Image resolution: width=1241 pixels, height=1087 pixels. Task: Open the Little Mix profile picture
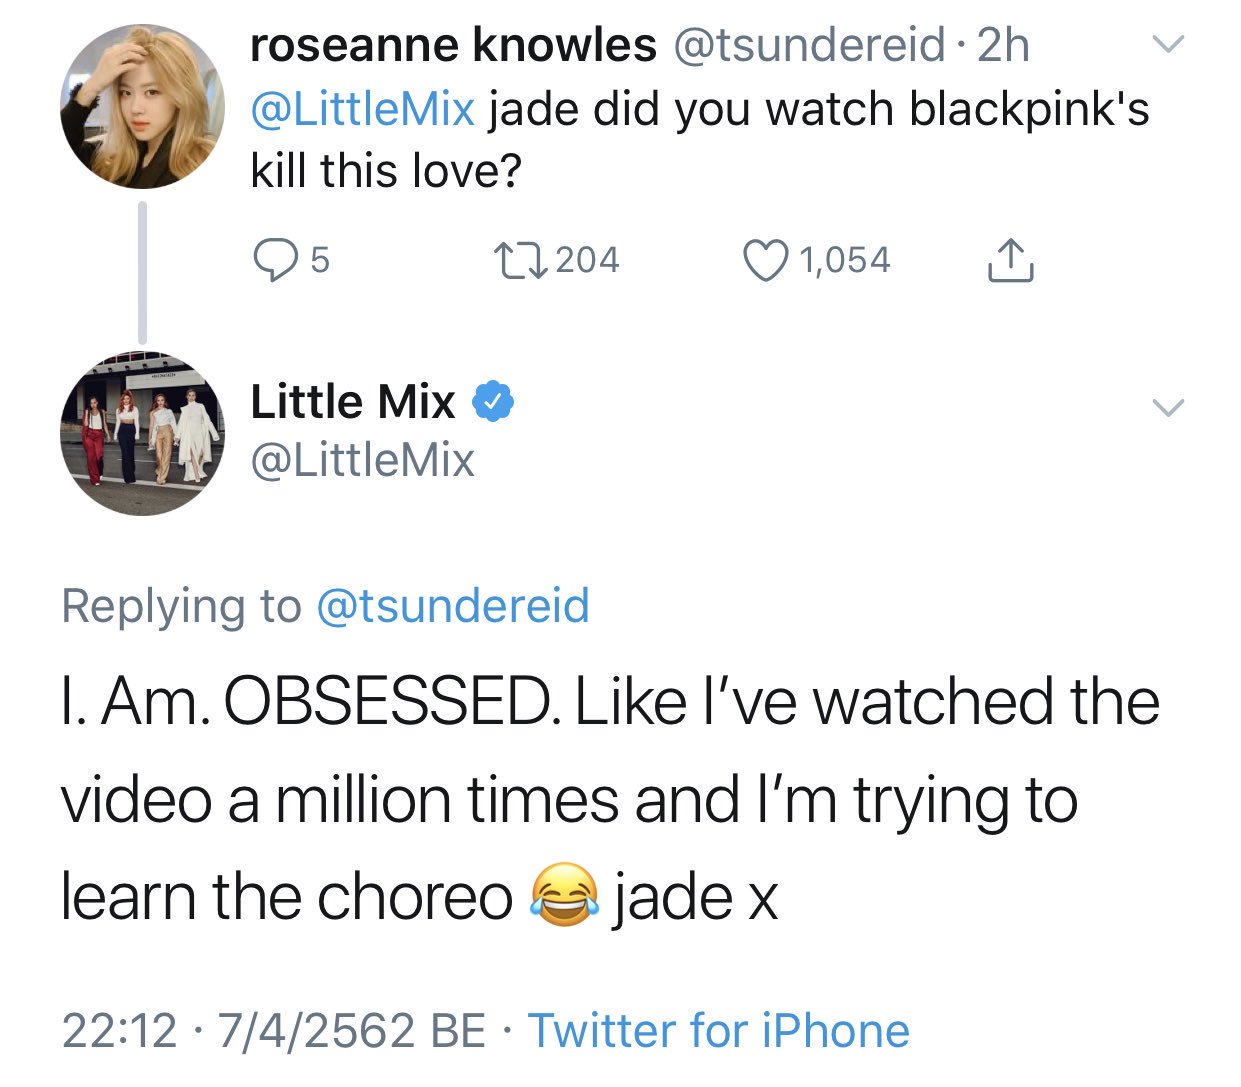click(142, 434)
